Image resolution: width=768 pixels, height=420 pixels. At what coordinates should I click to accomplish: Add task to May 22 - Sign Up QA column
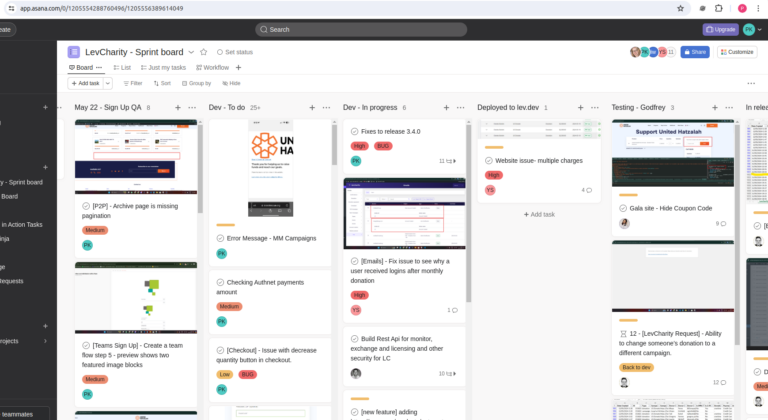[x=178, y=107]
